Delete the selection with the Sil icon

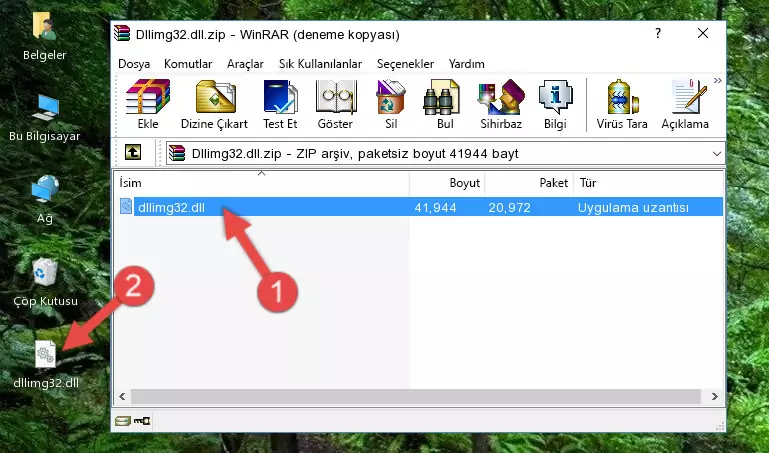click(391, 104)
